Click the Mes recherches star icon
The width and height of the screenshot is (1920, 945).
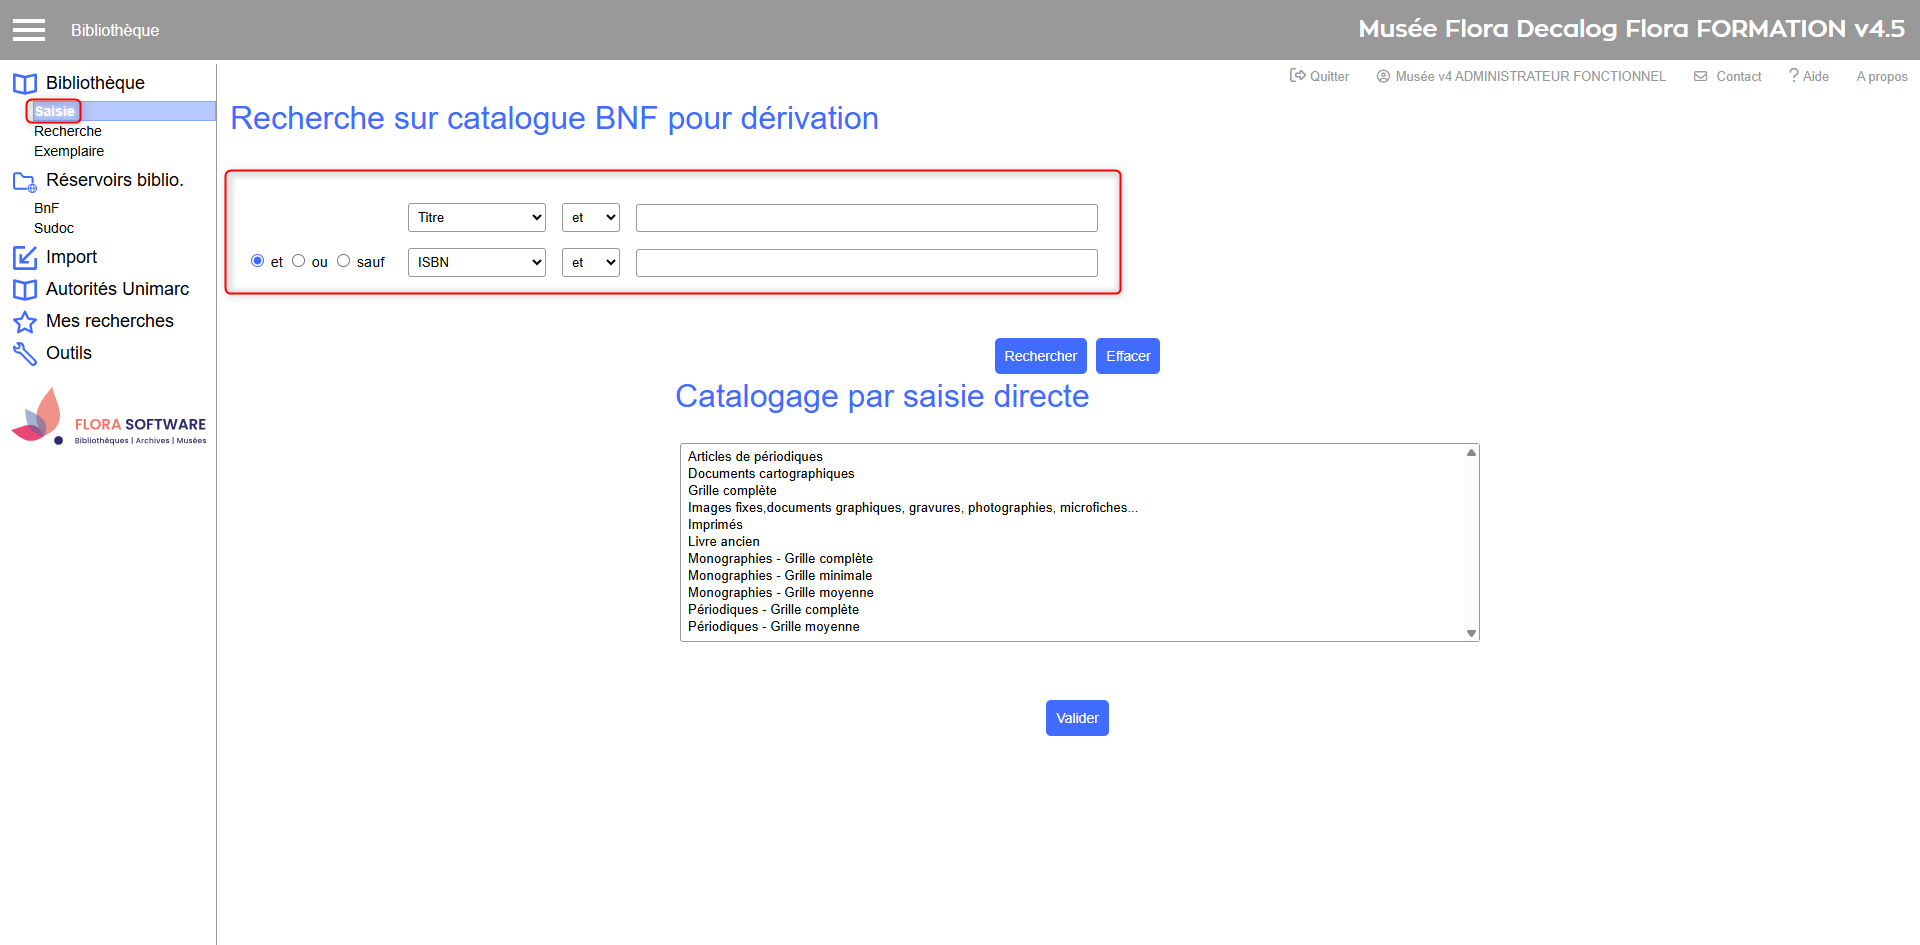24,322
